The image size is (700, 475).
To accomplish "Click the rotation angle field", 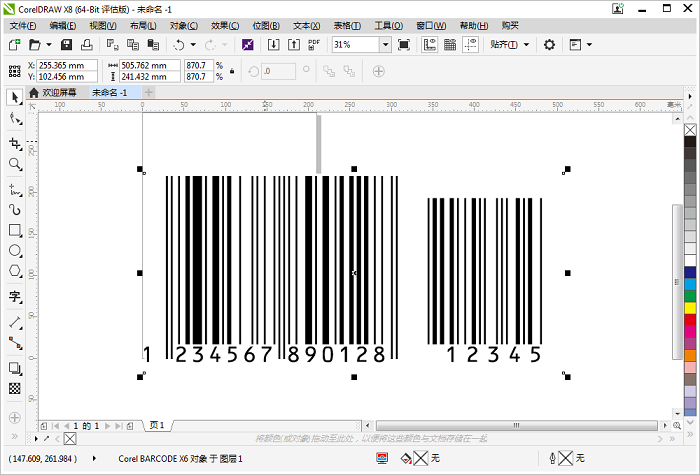I will tap(278, 71).
